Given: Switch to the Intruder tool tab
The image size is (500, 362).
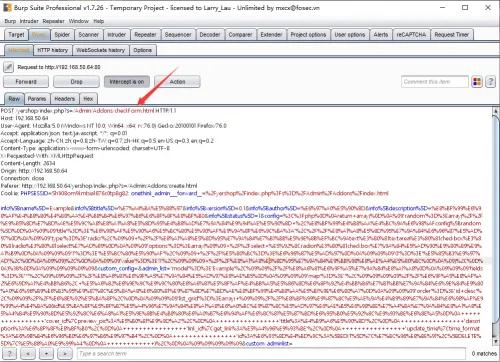Looking at the screenshot, I should click(x=117, y=35).
